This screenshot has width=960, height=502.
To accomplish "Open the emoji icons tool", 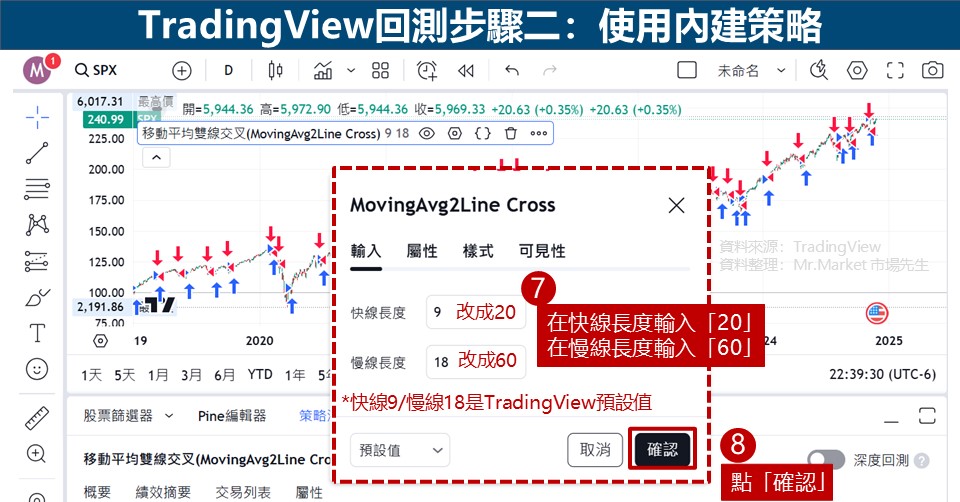I will point(37,369).
